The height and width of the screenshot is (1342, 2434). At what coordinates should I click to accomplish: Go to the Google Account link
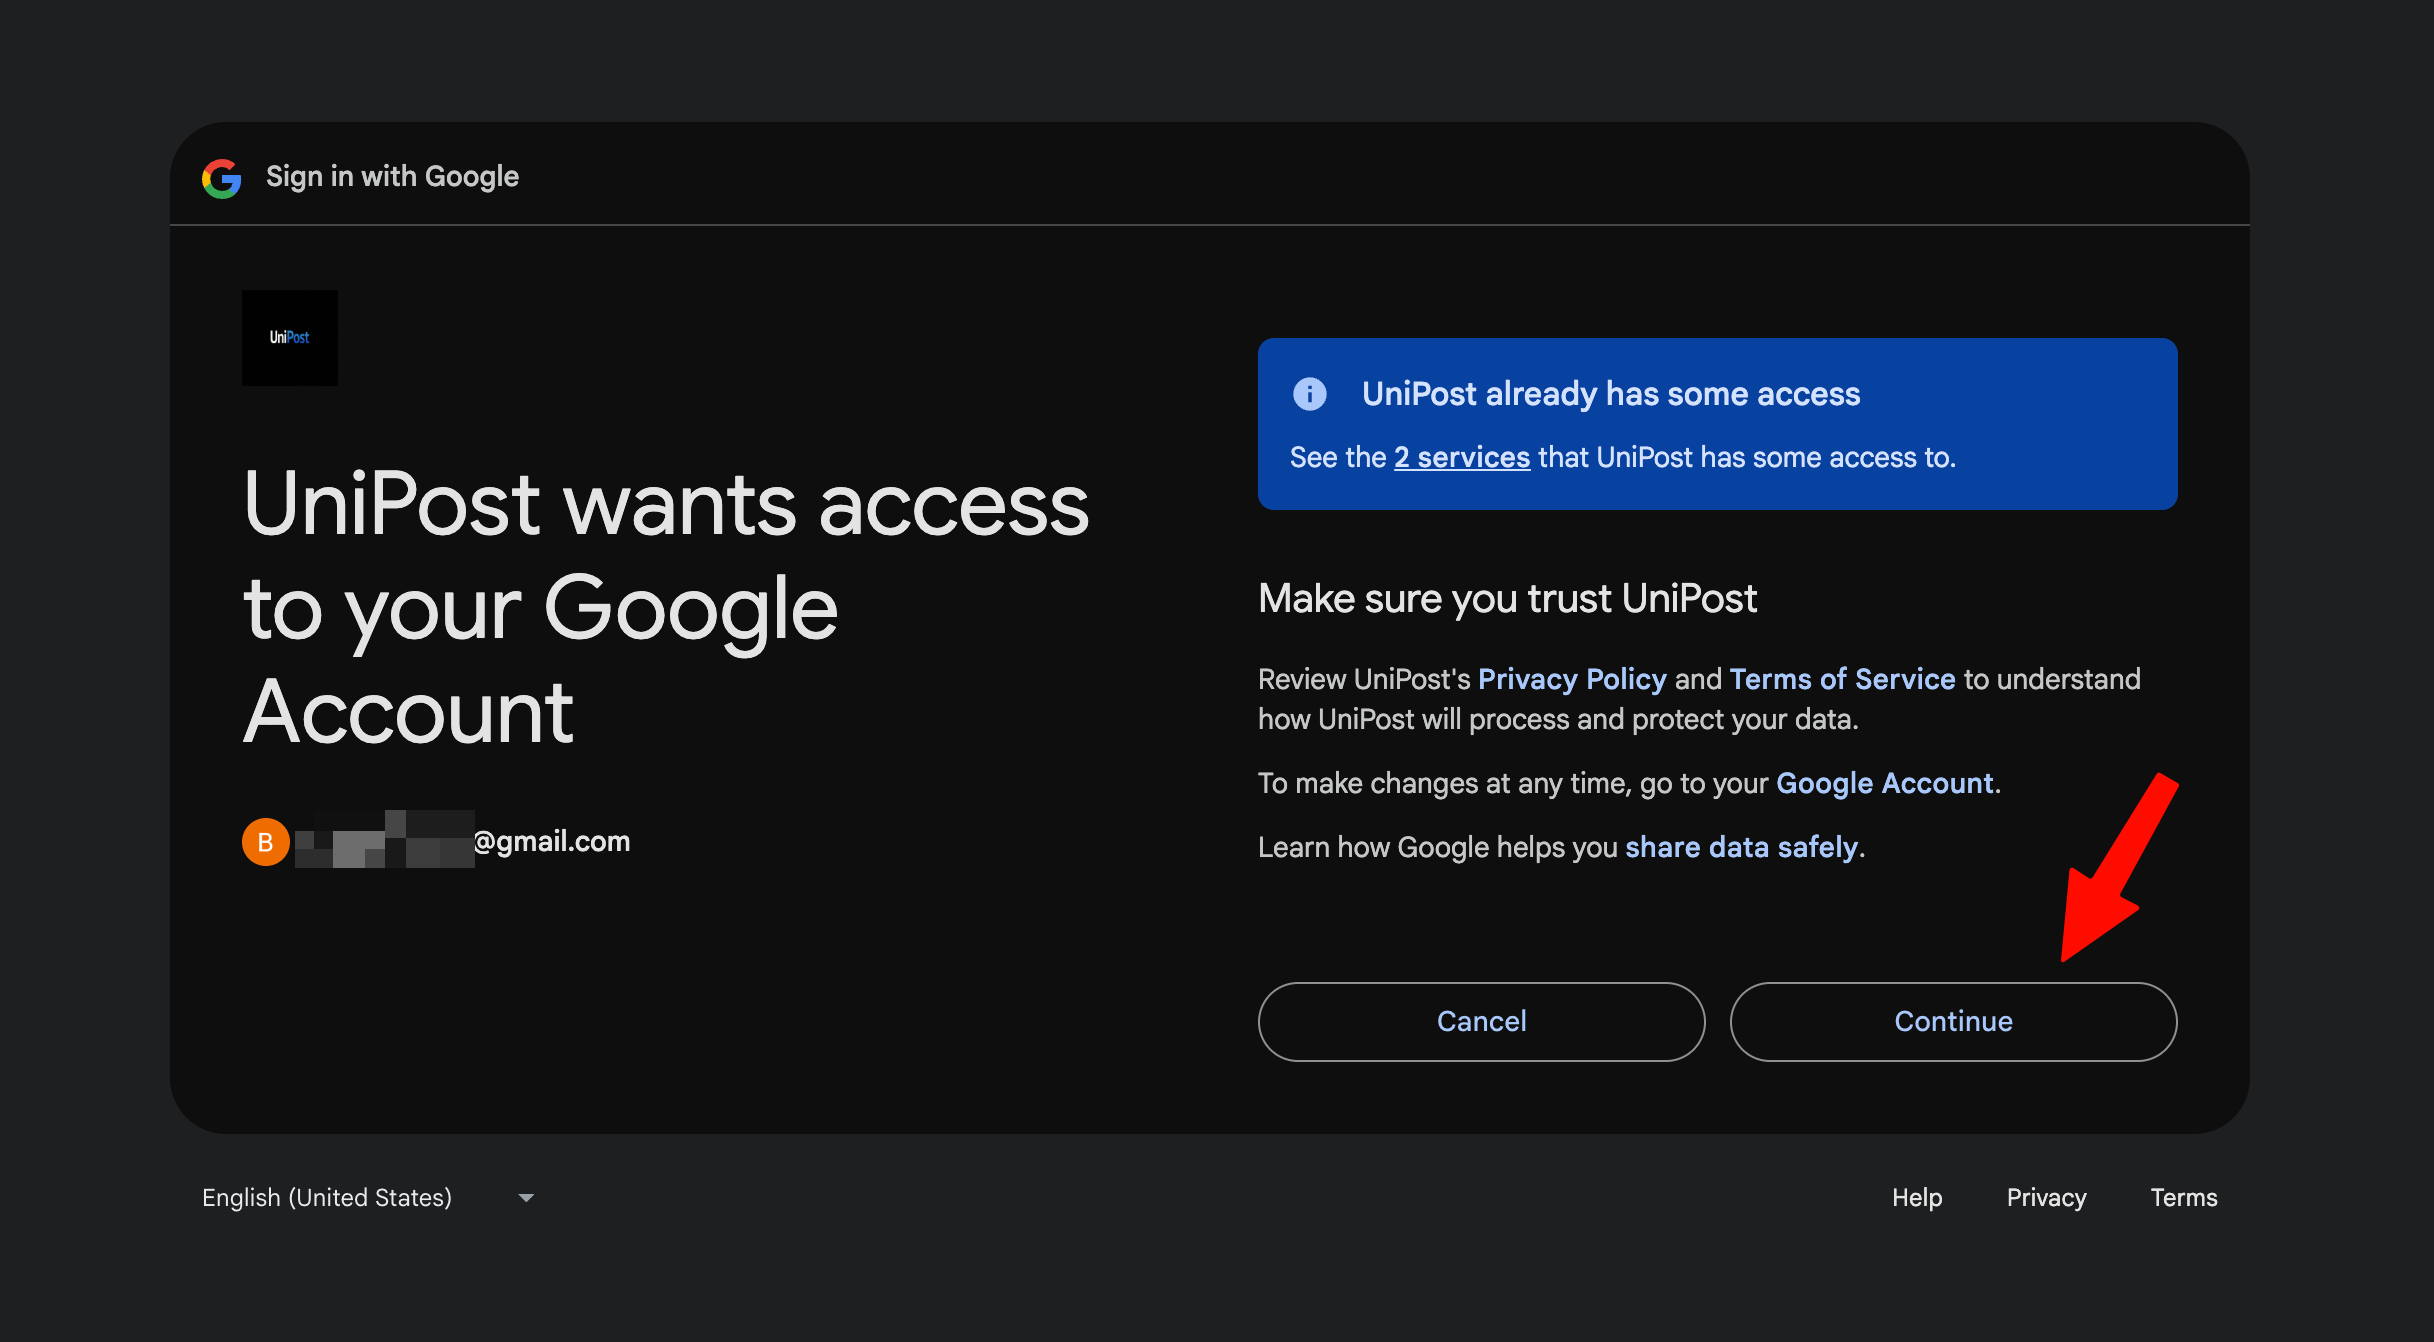[1885, 783]
